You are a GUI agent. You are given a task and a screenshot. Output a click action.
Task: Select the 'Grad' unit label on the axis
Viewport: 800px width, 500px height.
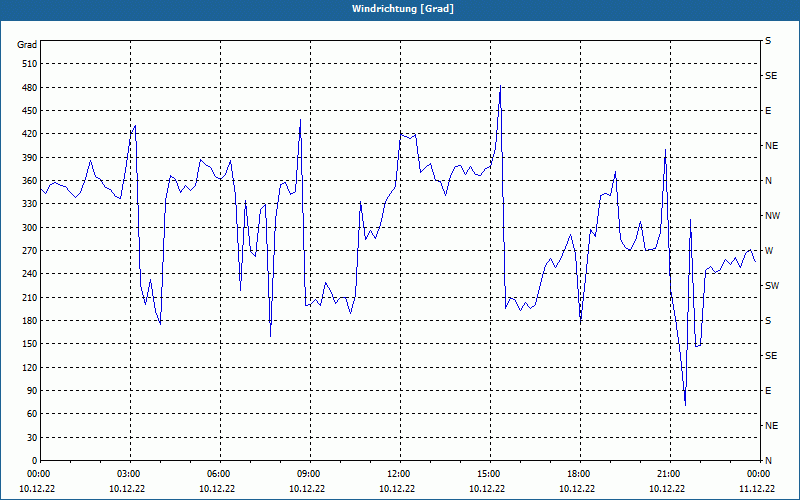(27, 45)
